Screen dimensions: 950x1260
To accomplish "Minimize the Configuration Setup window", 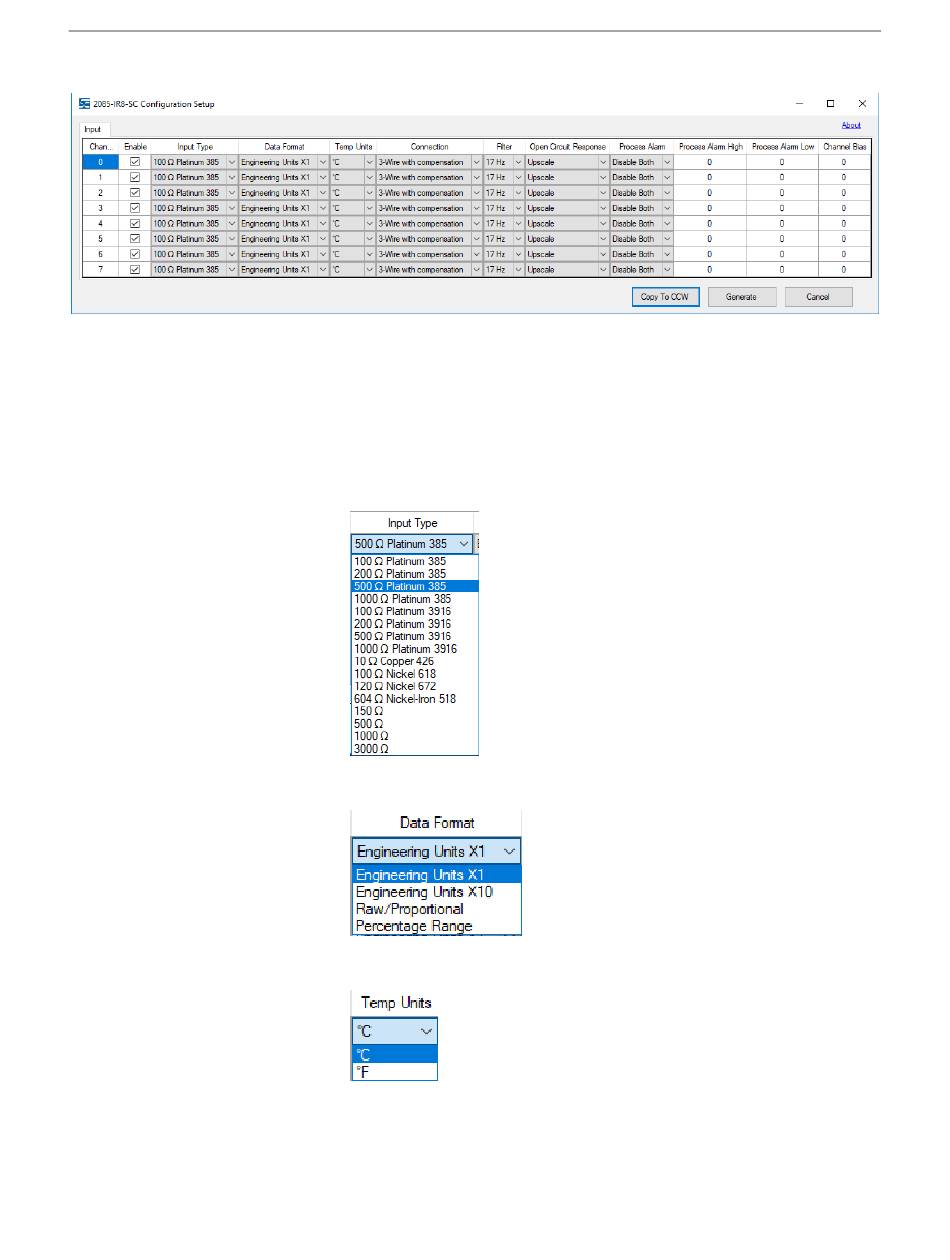I will pyautogui.click(x=798, y=103).
